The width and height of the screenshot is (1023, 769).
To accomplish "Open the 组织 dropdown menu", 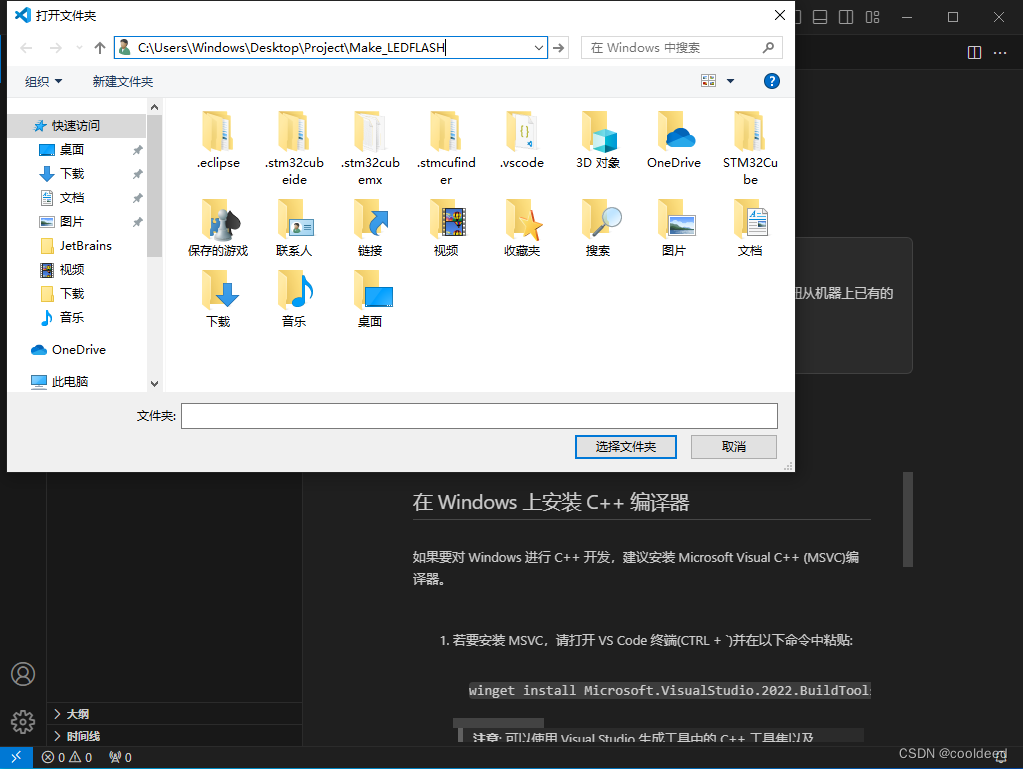I will 43,82.
